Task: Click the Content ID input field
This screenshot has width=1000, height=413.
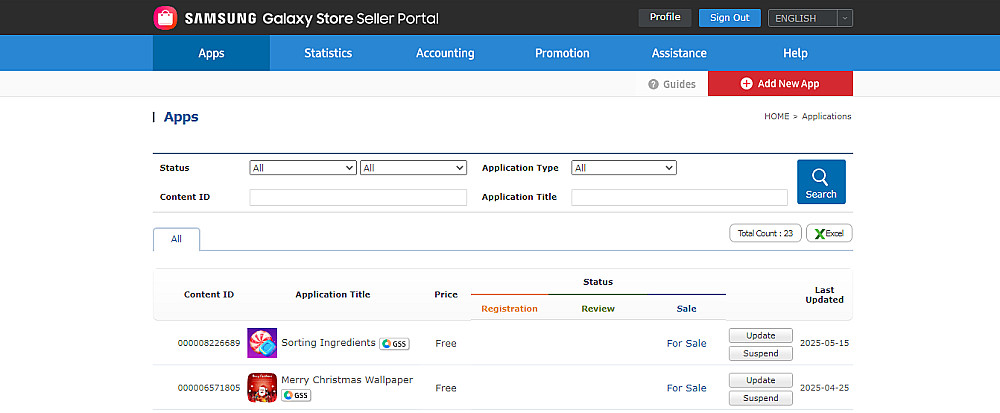Action: (x=358, y=197)
